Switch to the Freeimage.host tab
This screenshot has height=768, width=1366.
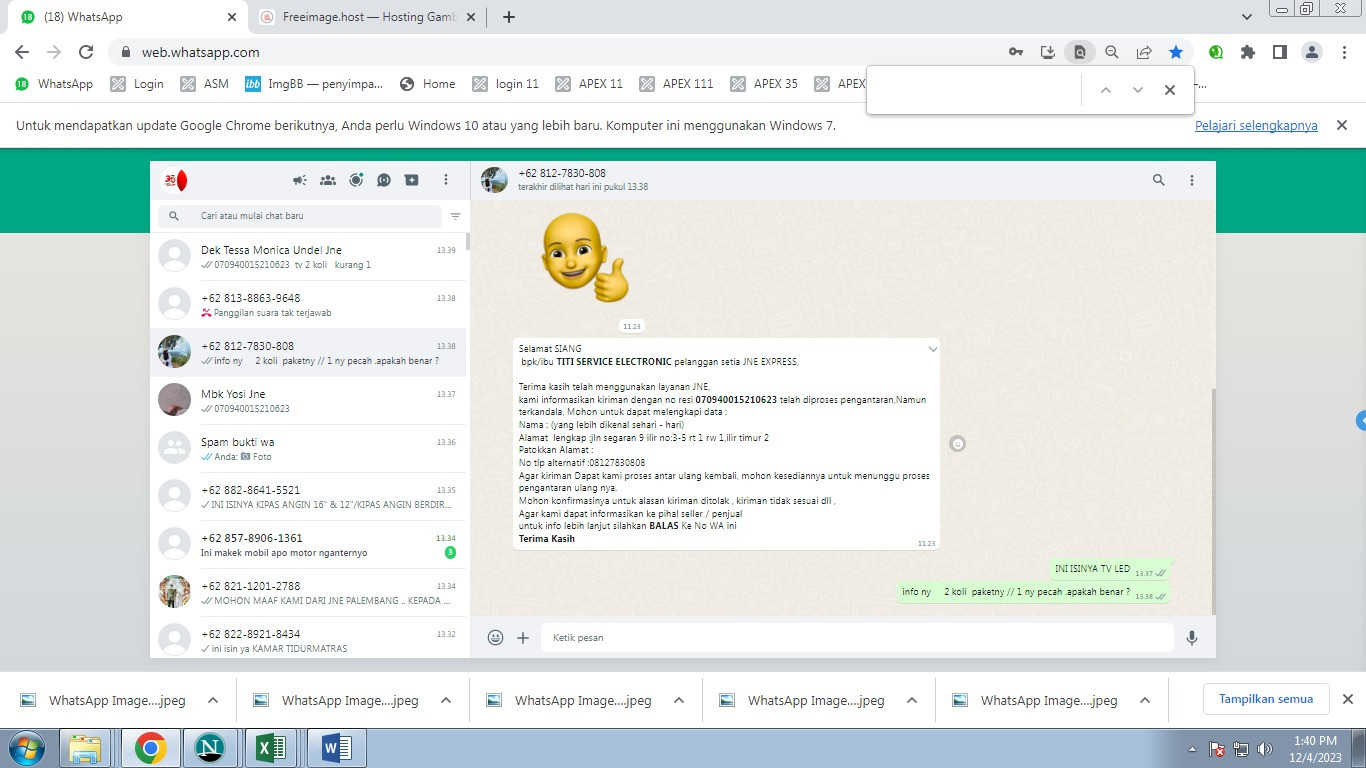(370, 17)
